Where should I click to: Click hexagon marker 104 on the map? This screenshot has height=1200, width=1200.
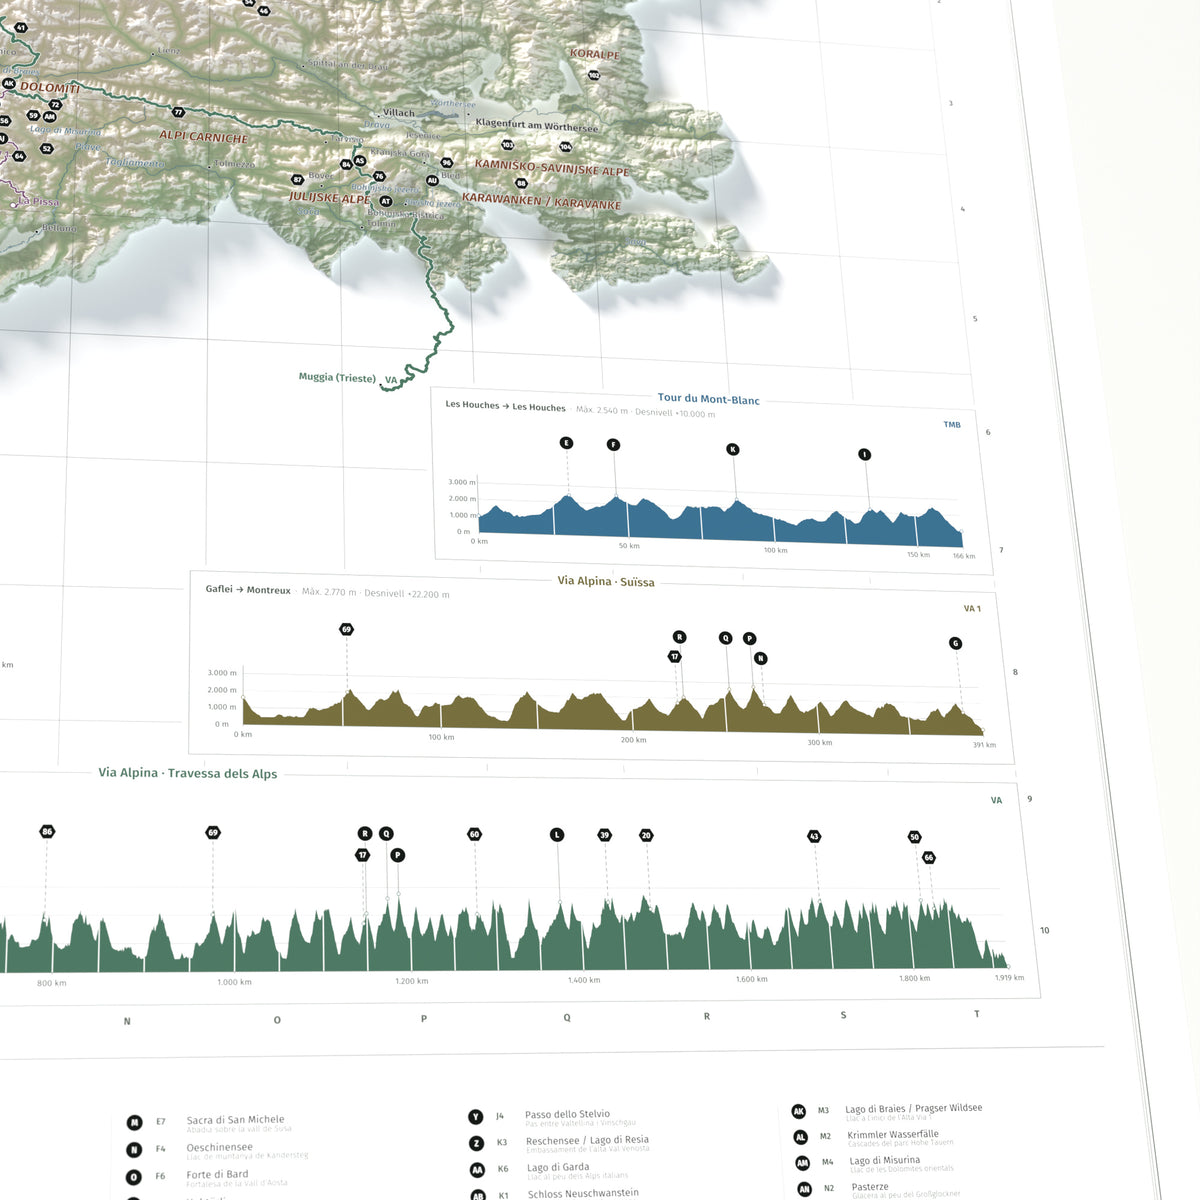566,147
